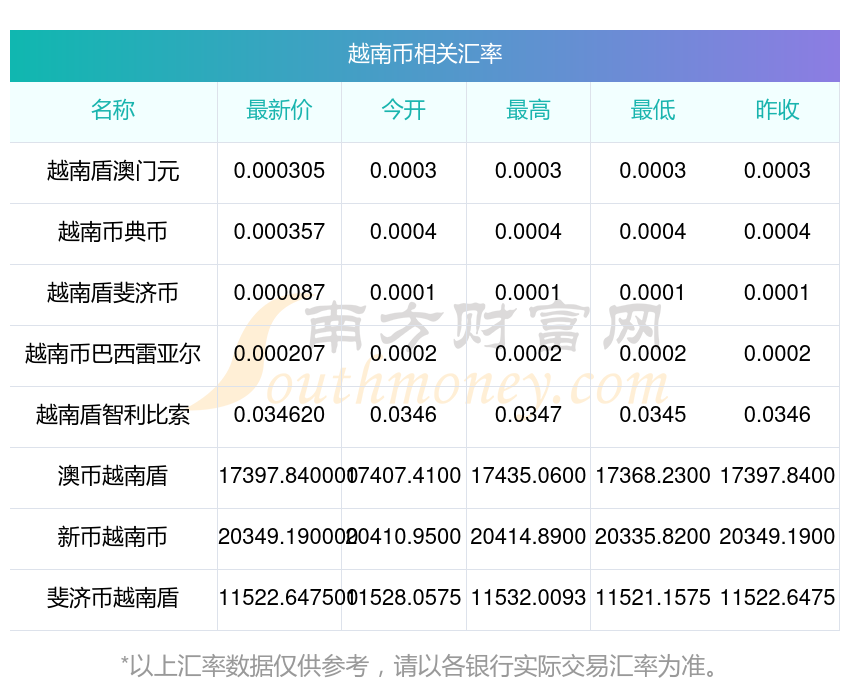Select the 名称 column header
850x697 pixels.
[113, 111]
